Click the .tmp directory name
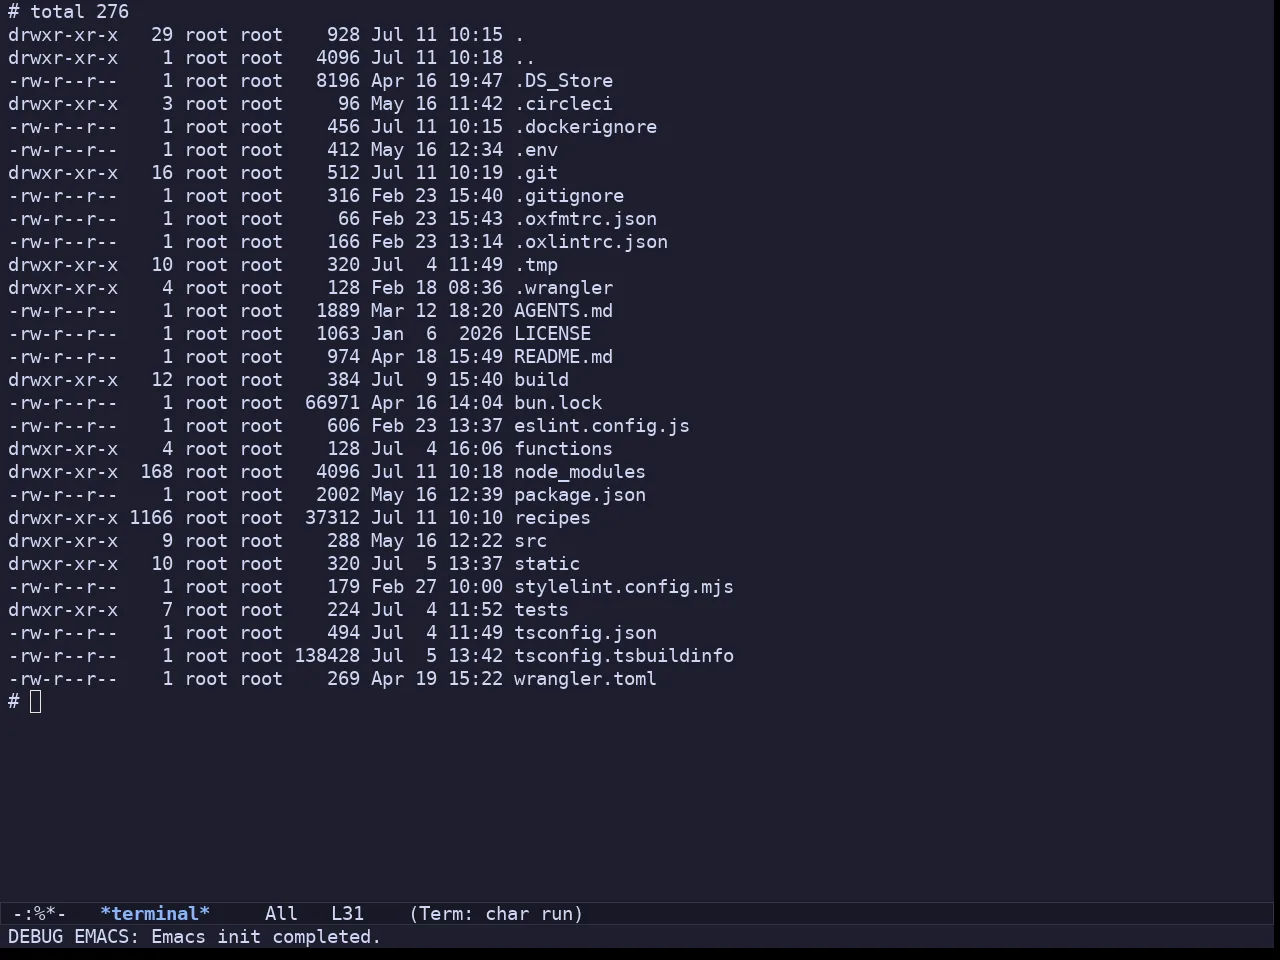This screenshot has width=1280, height=960. click(x=536, y=265)
